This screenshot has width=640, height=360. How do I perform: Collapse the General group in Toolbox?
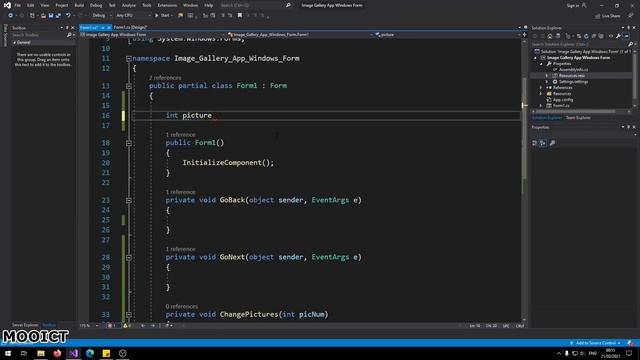point(15,42)
